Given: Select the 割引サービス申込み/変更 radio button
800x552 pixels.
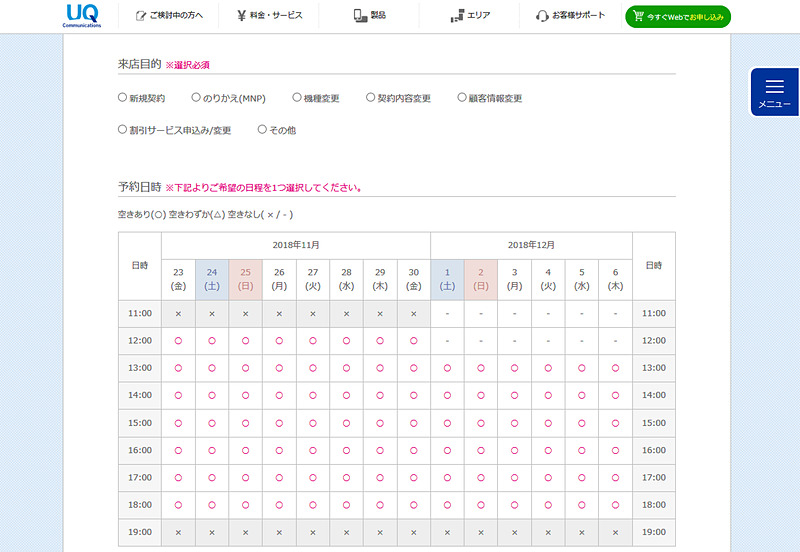Looking at the screenshot, I should 122,129.
